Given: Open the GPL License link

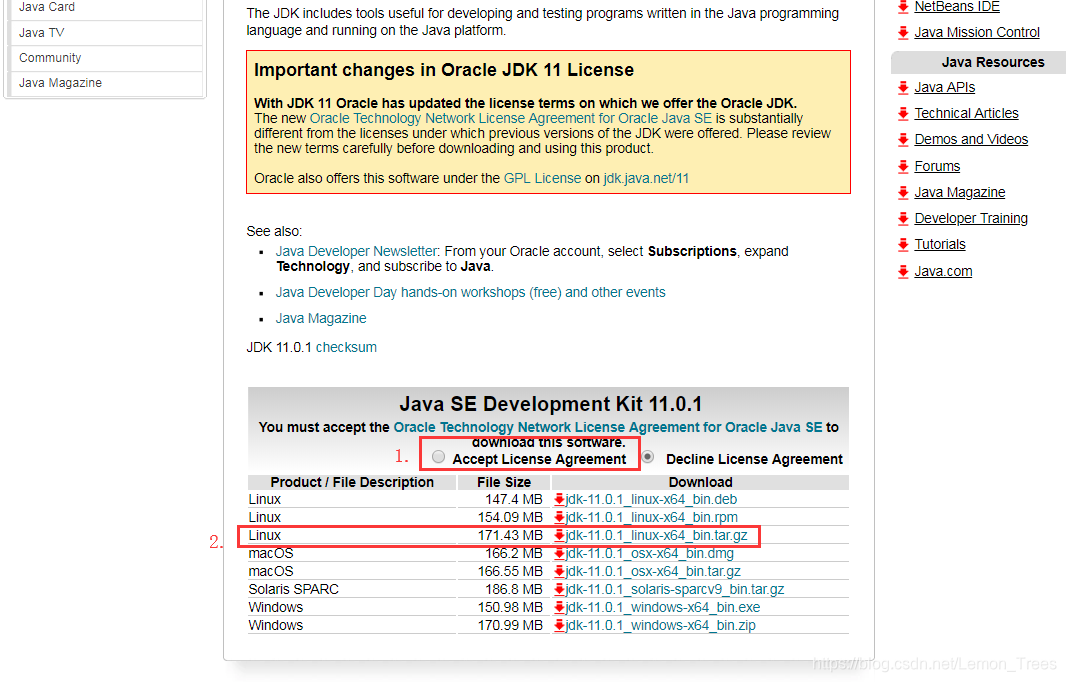Looking at the screenshot, I should tap(543, 179).
